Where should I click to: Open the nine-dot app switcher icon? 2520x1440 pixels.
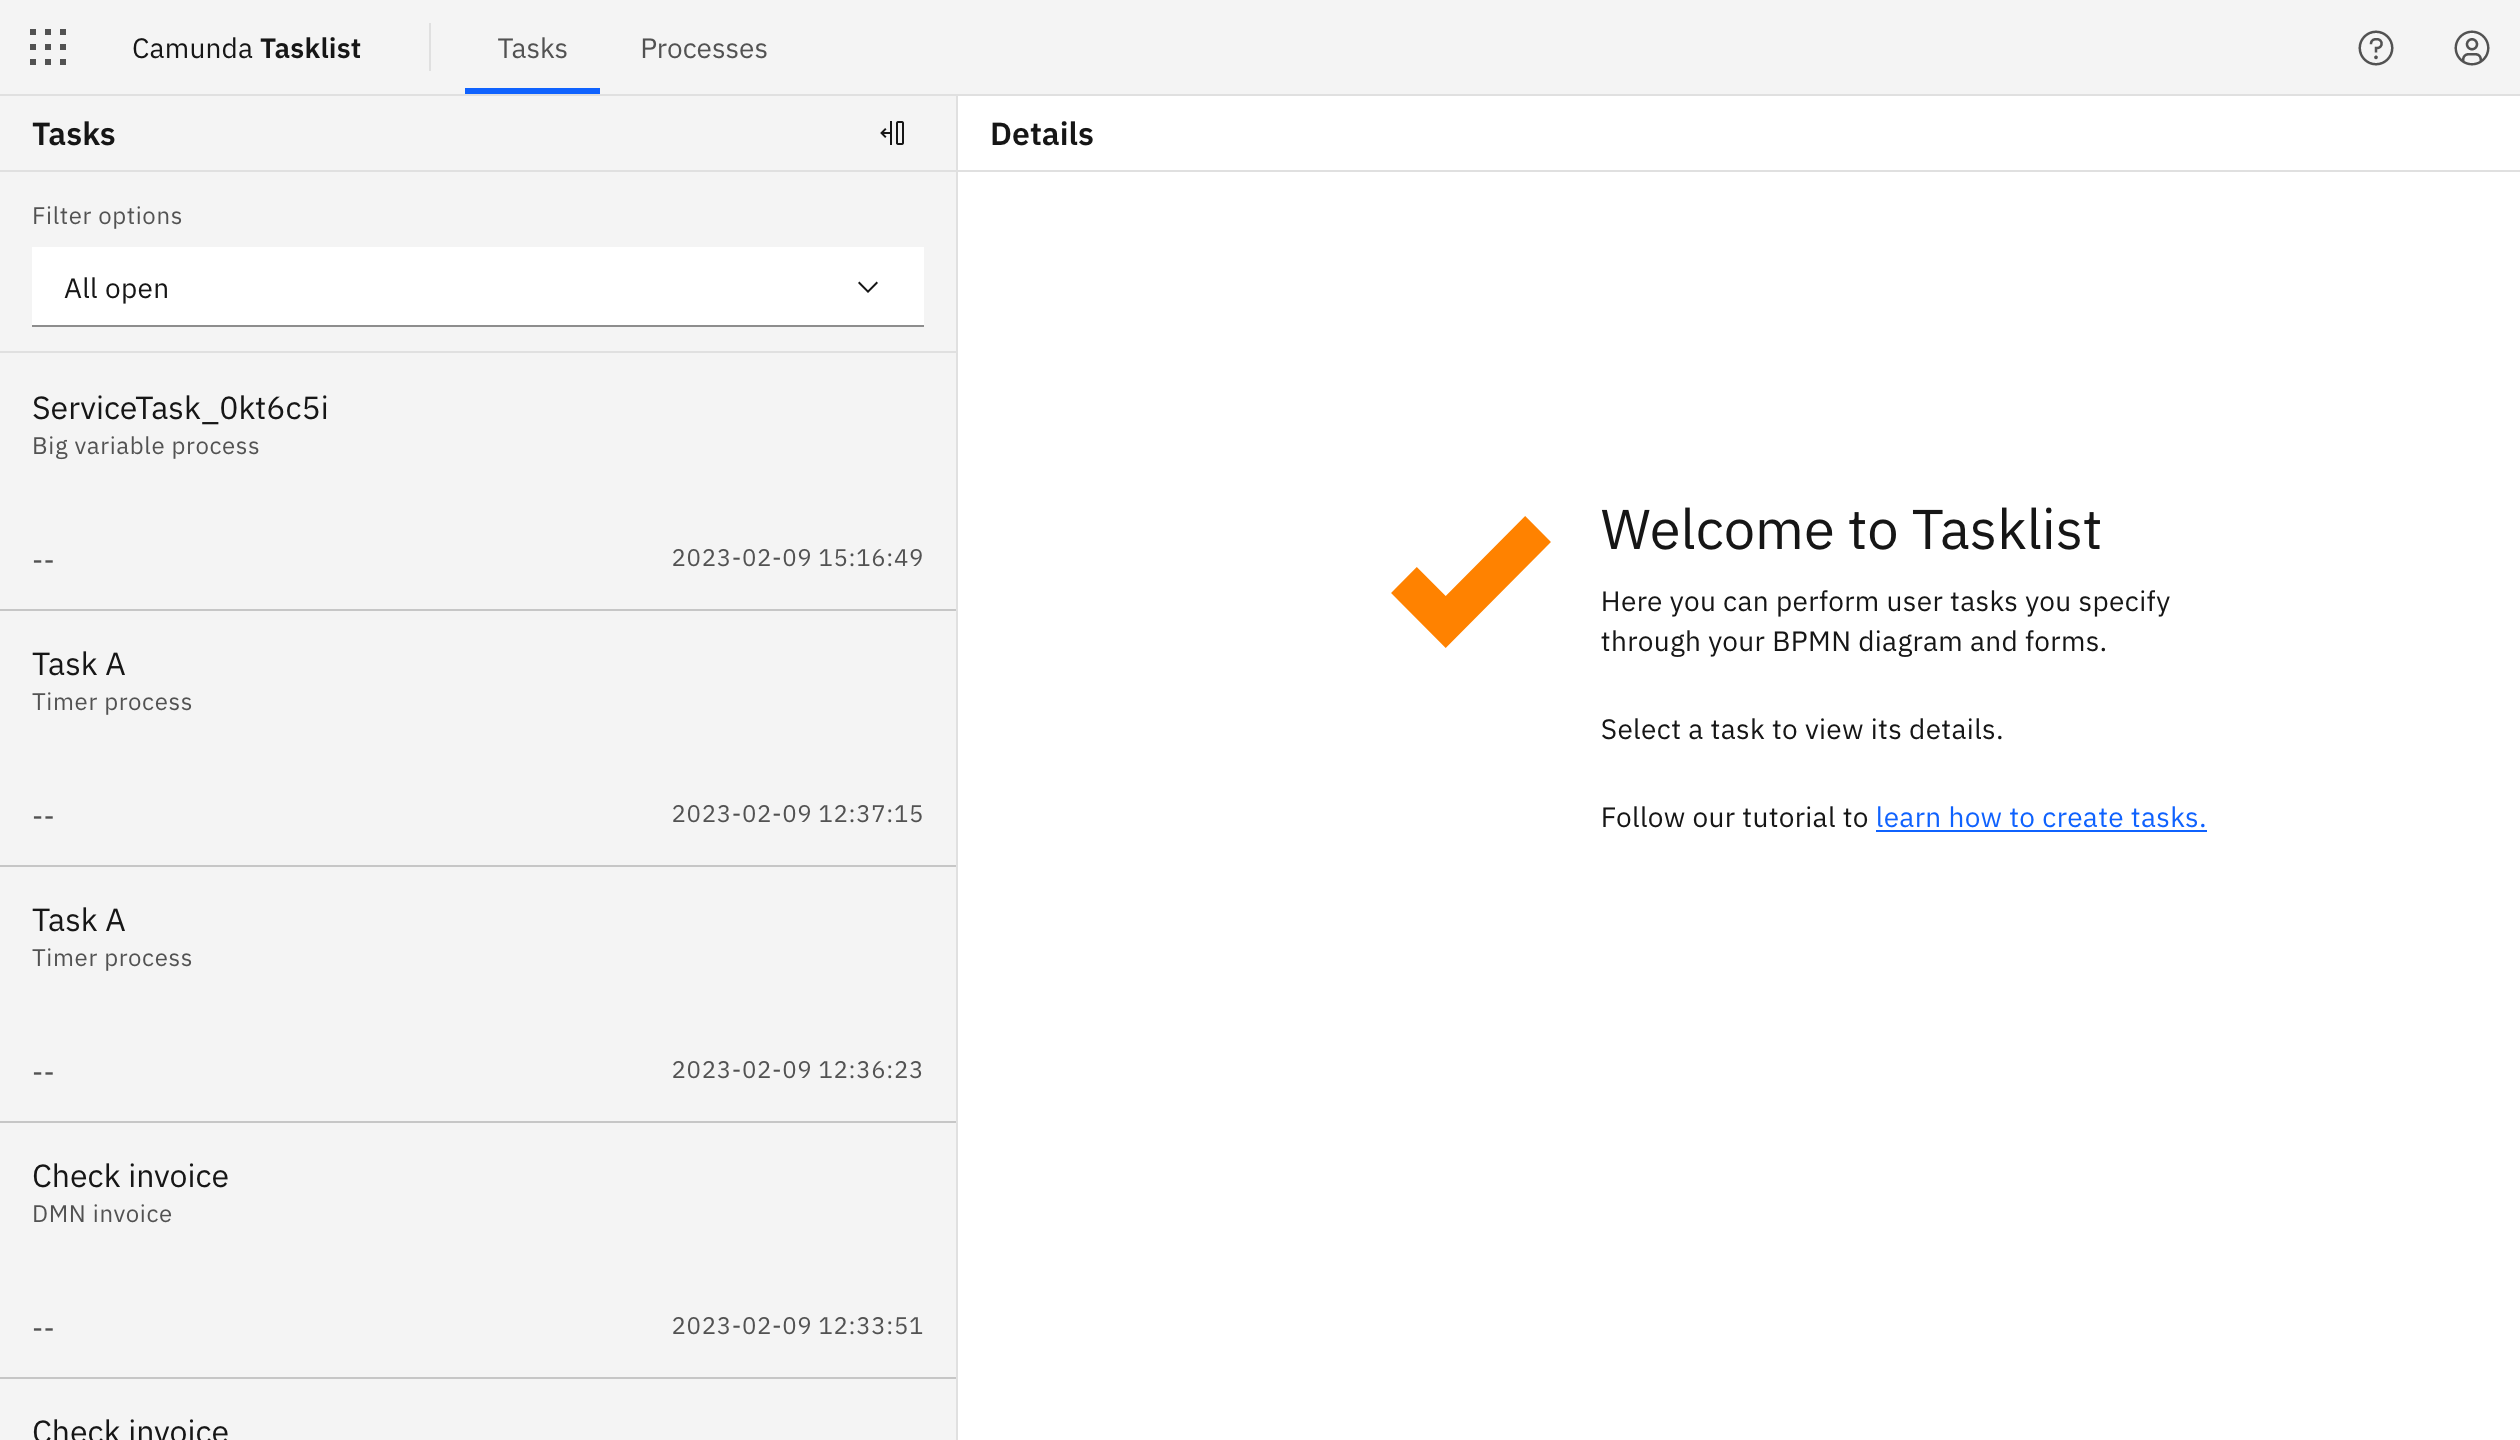48,47
